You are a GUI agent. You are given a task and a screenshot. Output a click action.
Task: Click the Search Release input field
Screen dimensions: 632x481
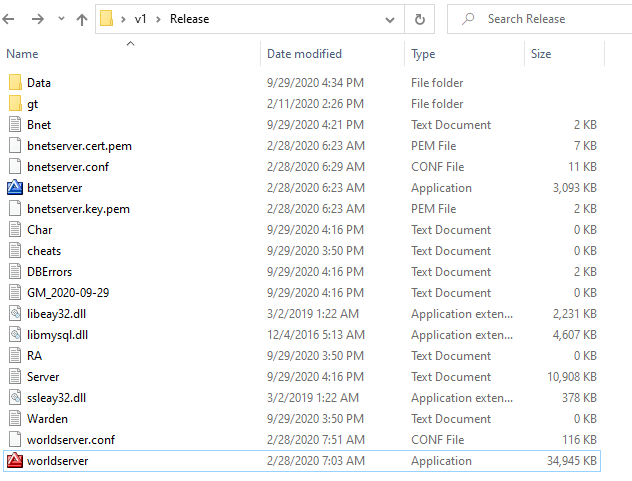click(540, 19)
